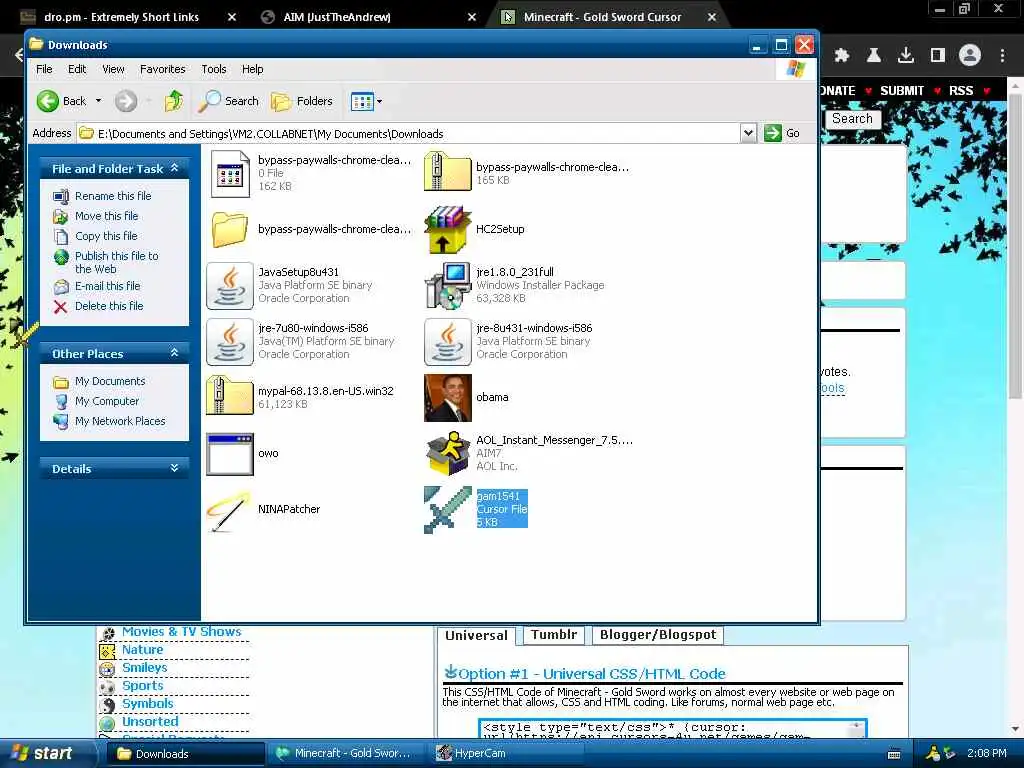Select the NINAPatcher icon
Image resolution: width=1024 pixels, height=768 pixels.
pyautogui.click(x=229, y=511)
